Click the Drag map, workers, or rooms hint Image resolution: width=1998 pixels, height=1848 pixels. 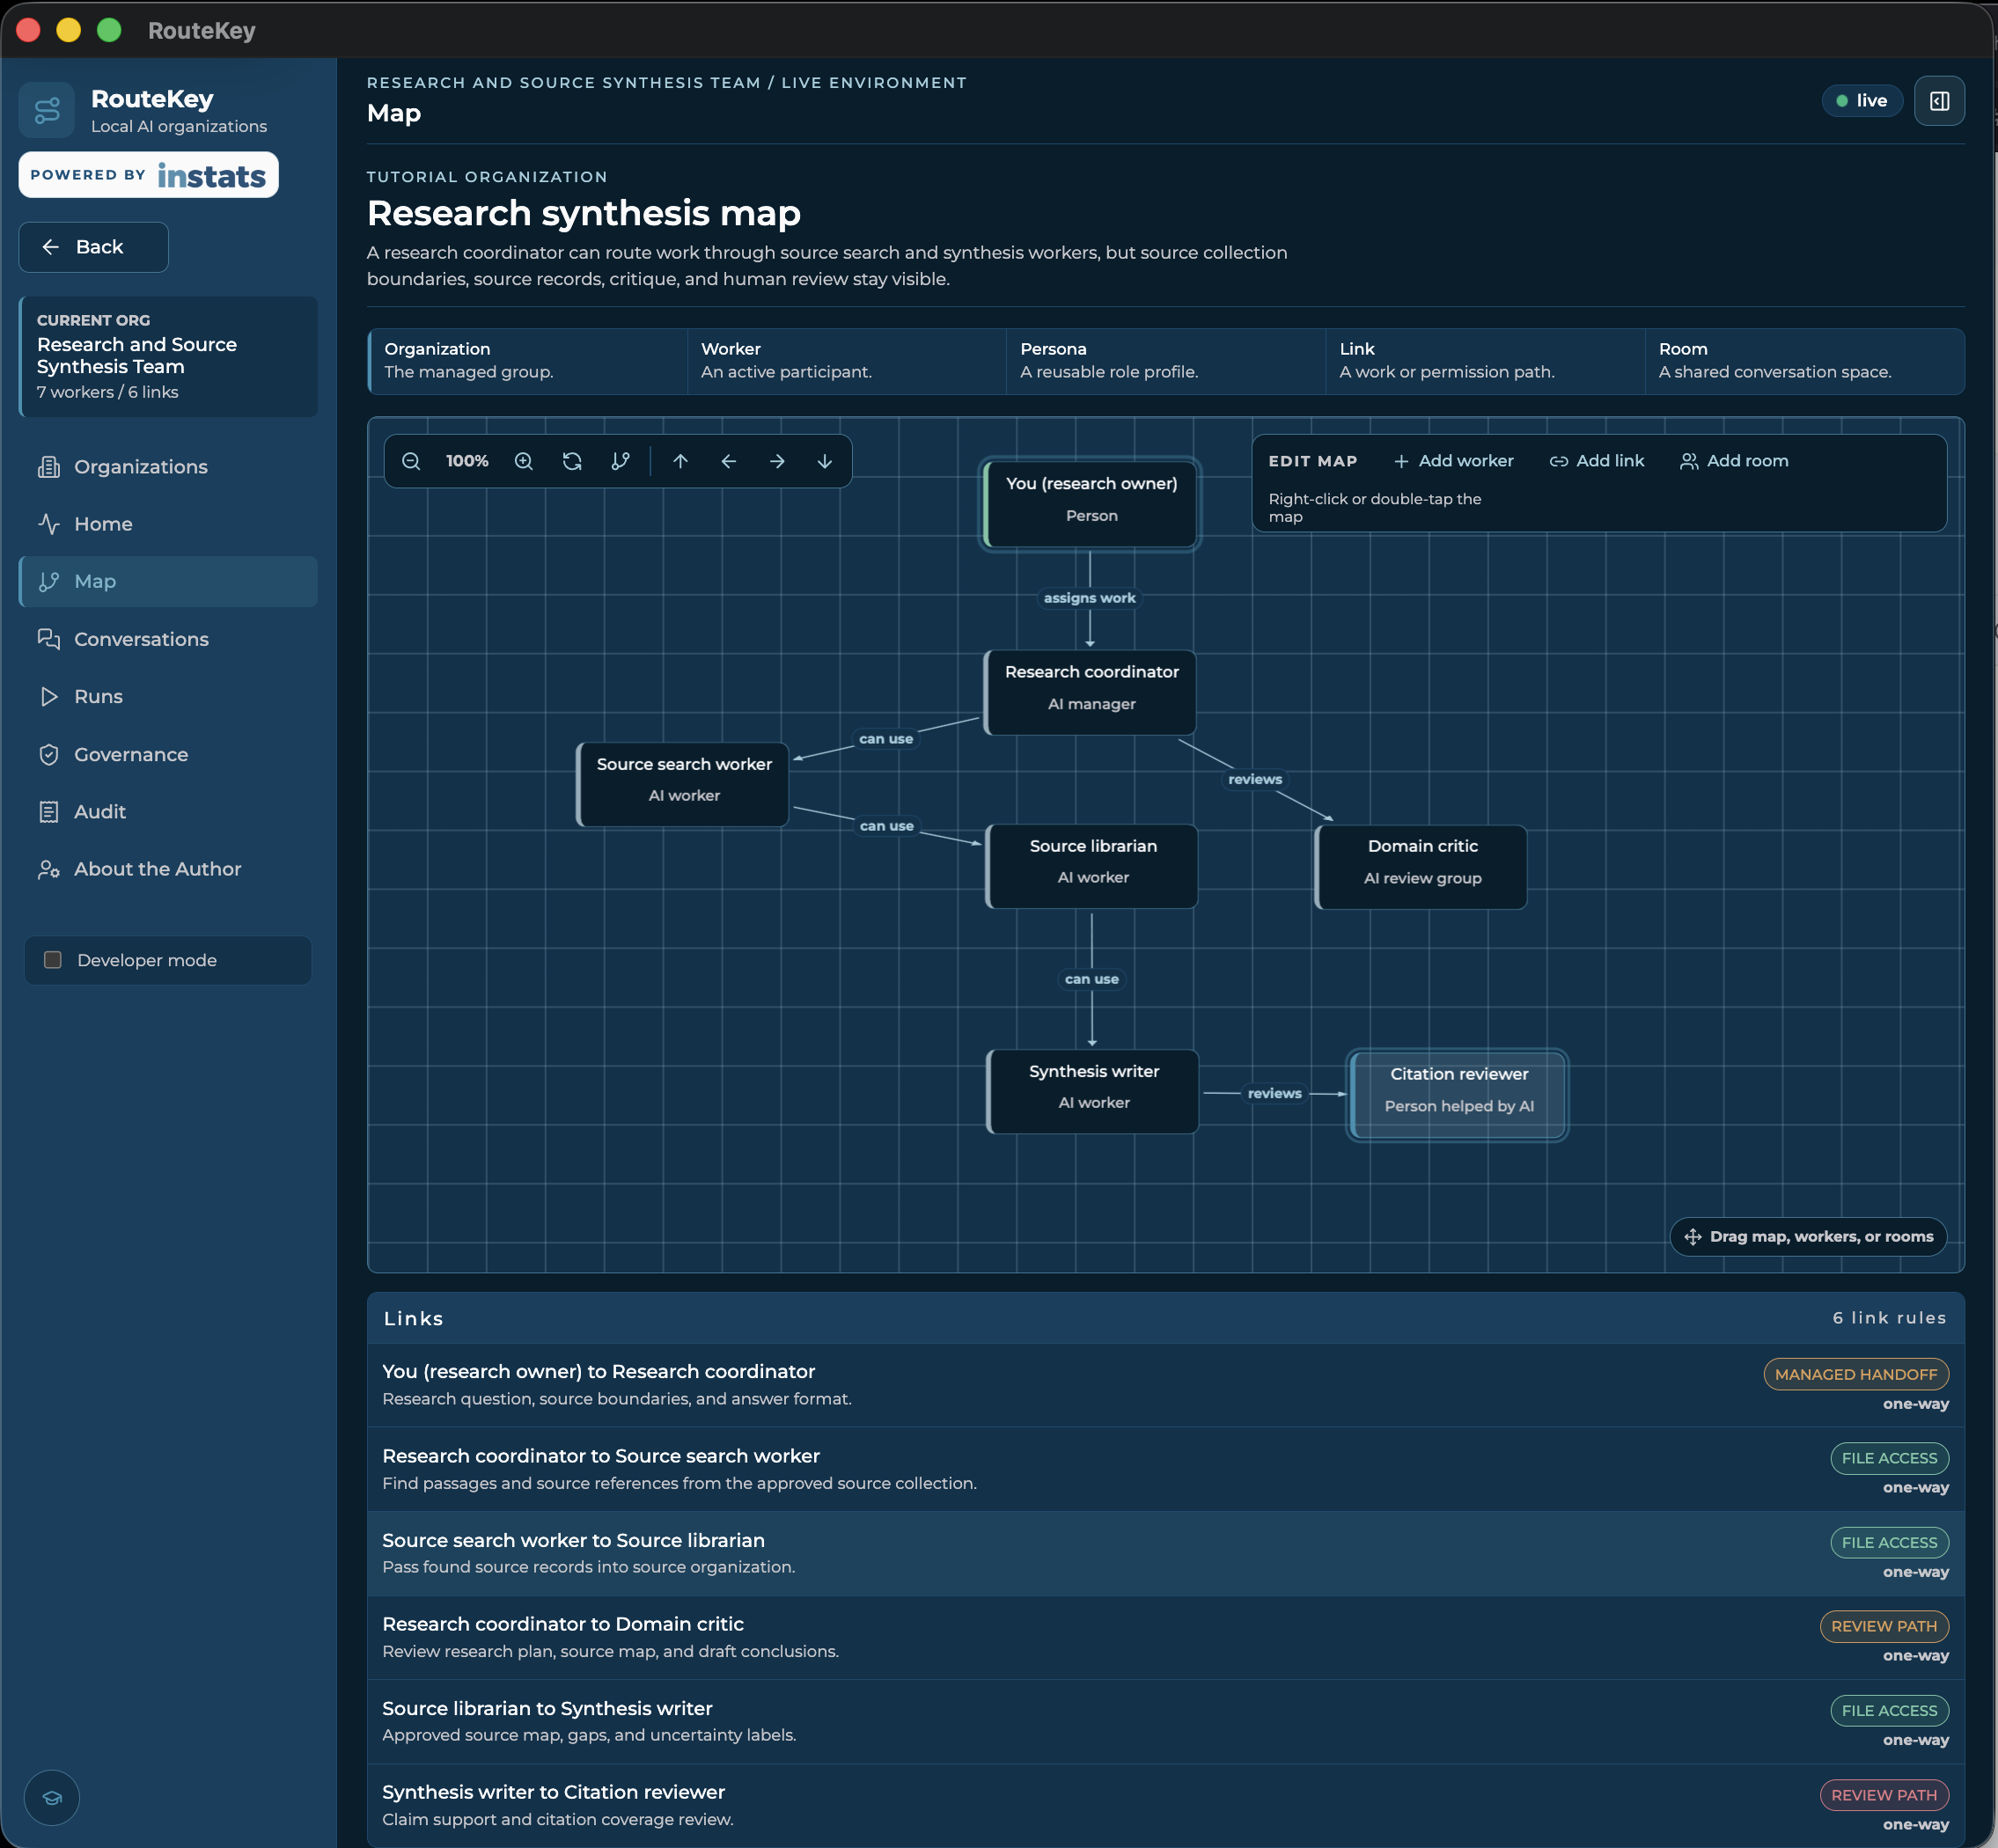[x=1809, y=1237]
